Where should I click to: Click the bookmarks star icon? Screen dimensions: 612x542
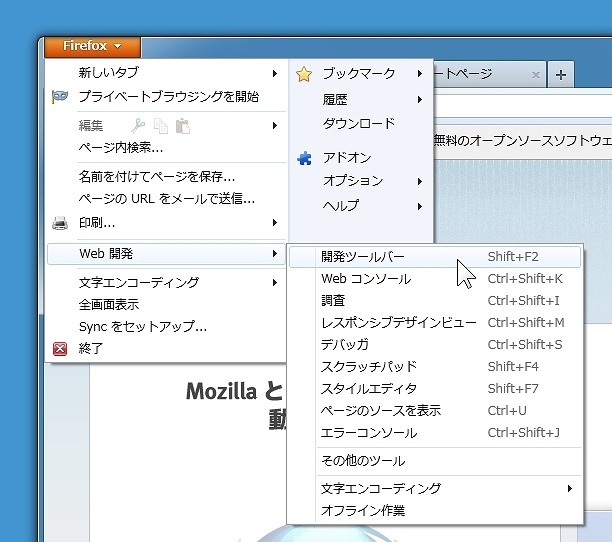[x=304, y=74]
